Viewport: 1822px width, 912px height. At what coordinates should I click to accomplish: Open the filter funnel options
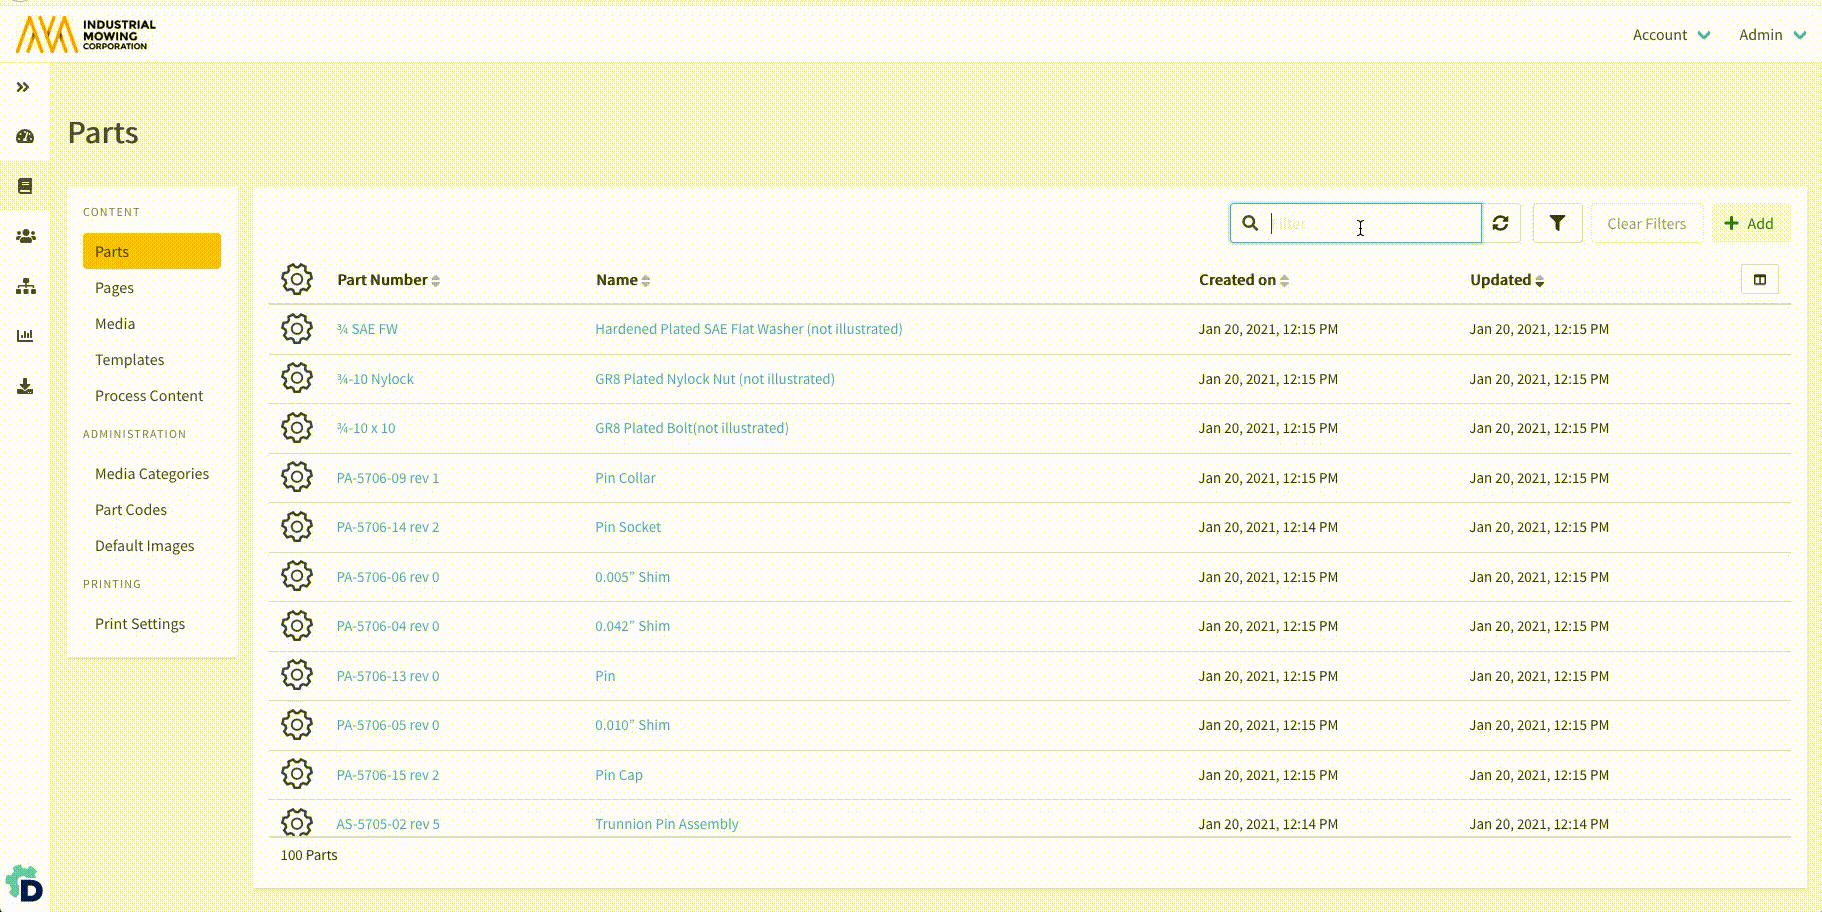pyautogui.click(x=1557, y=224)
